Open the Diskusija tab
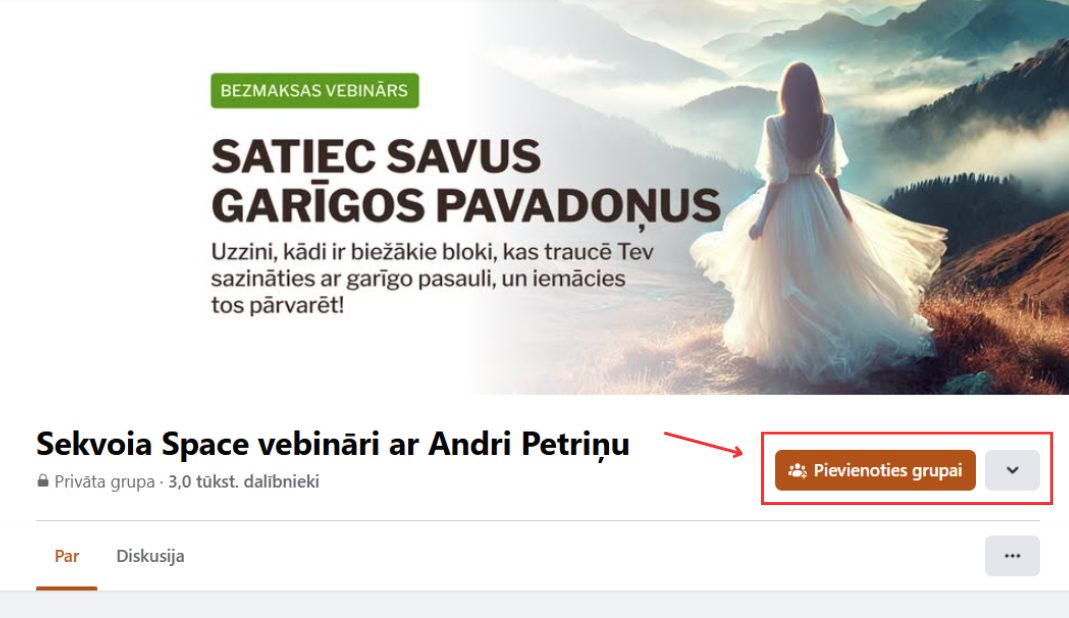The height and width of the screenshot is (618, 1069). [x=150, y=556]
